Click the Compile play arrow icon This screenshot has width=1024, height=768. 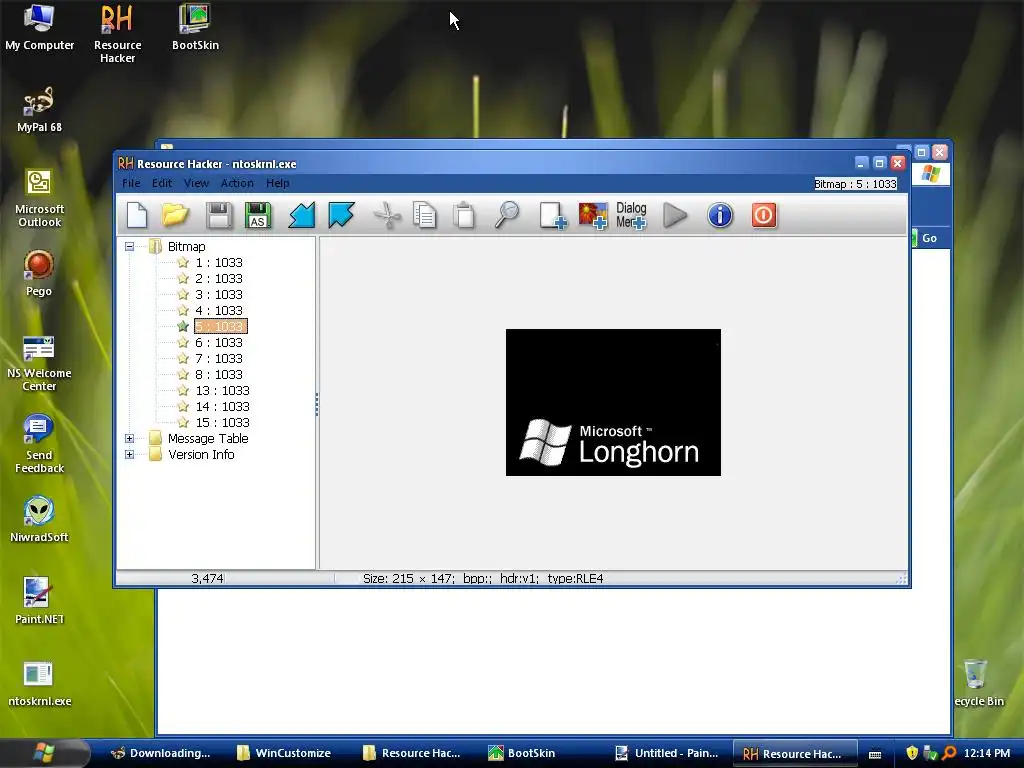click(675, 216)
